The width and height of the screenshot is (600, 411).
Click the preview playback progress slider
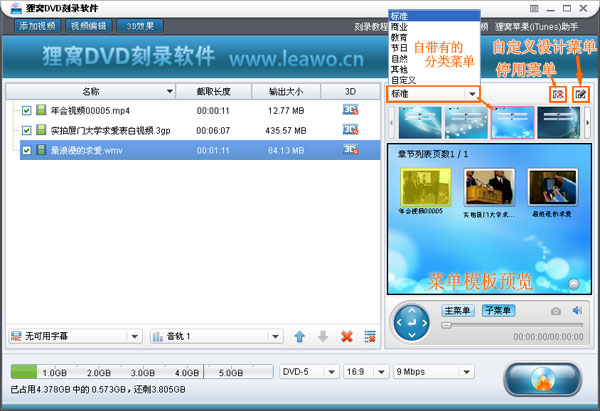point(512,325)
